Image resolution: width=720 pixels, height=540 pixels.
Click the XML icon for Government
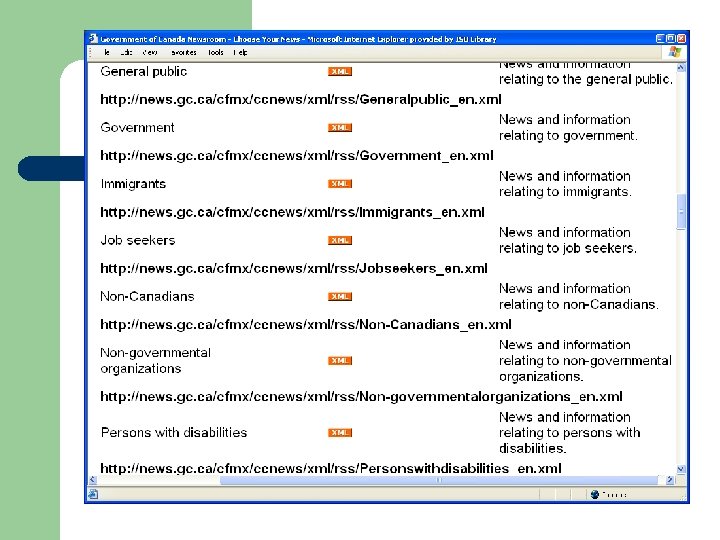coord(340,128)
